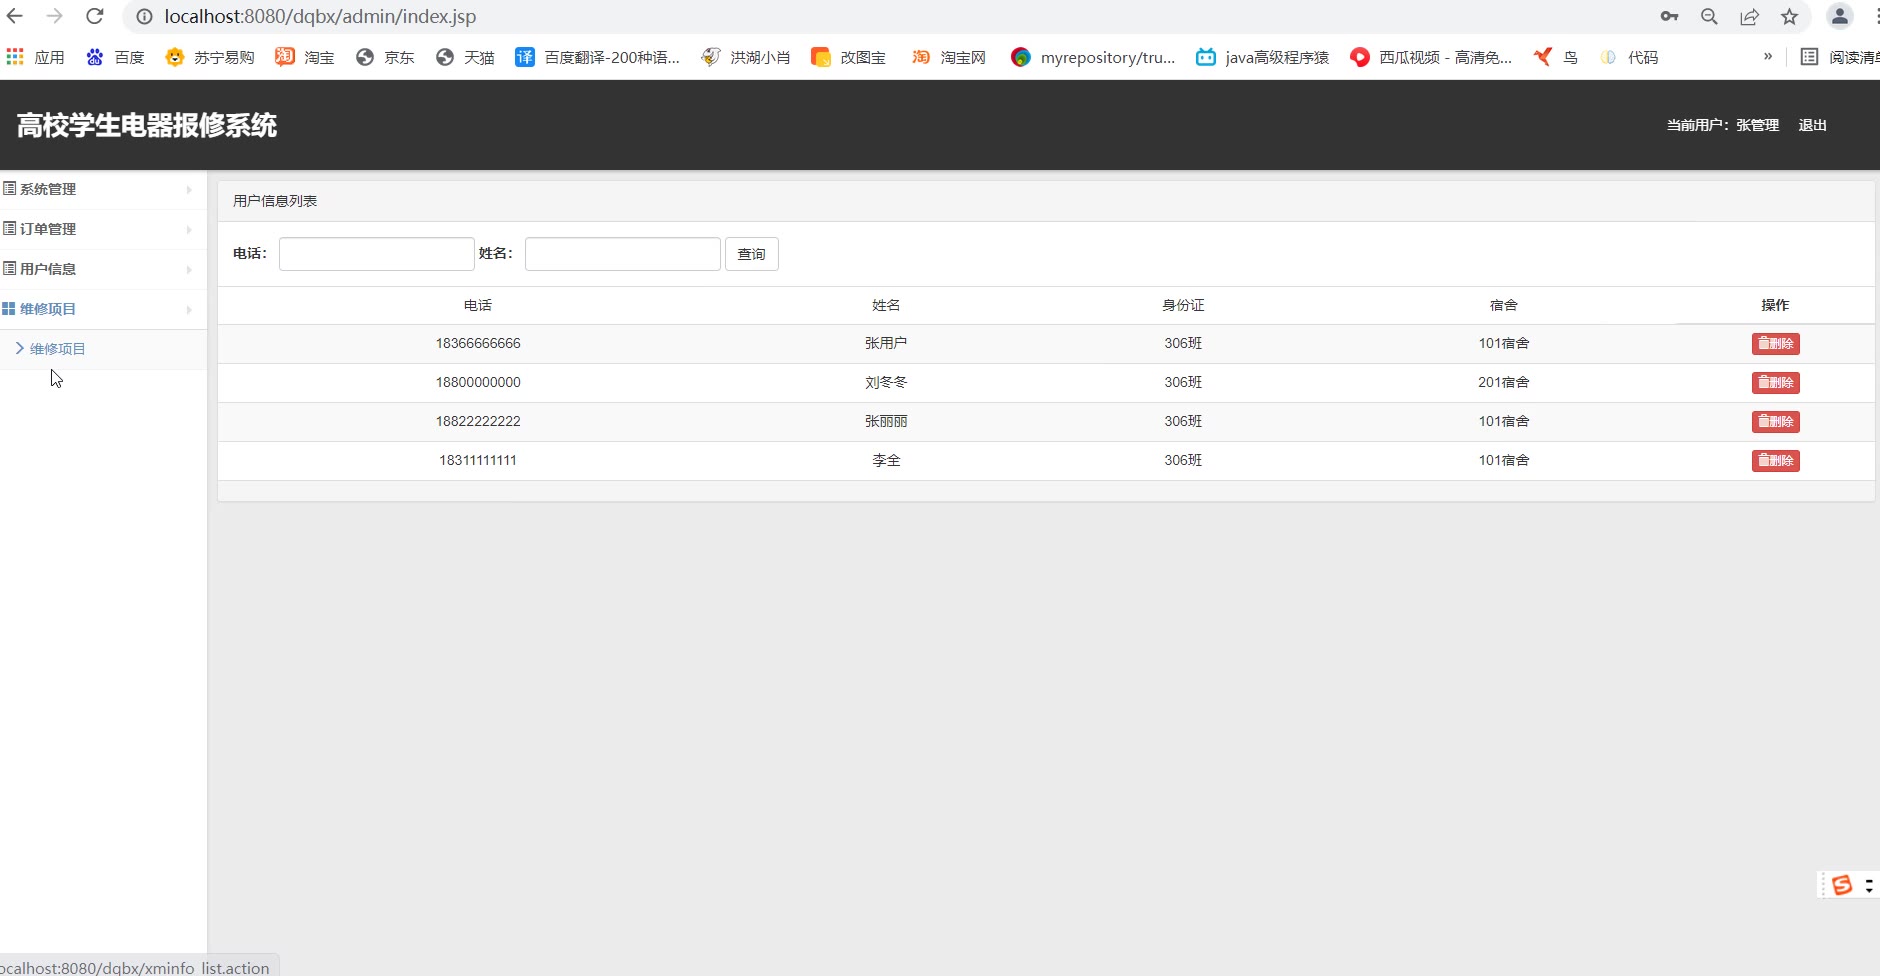Share this page using the share icon
Image resolution: width=1880 pixels, height=976 pixels.
(1749, 16)
